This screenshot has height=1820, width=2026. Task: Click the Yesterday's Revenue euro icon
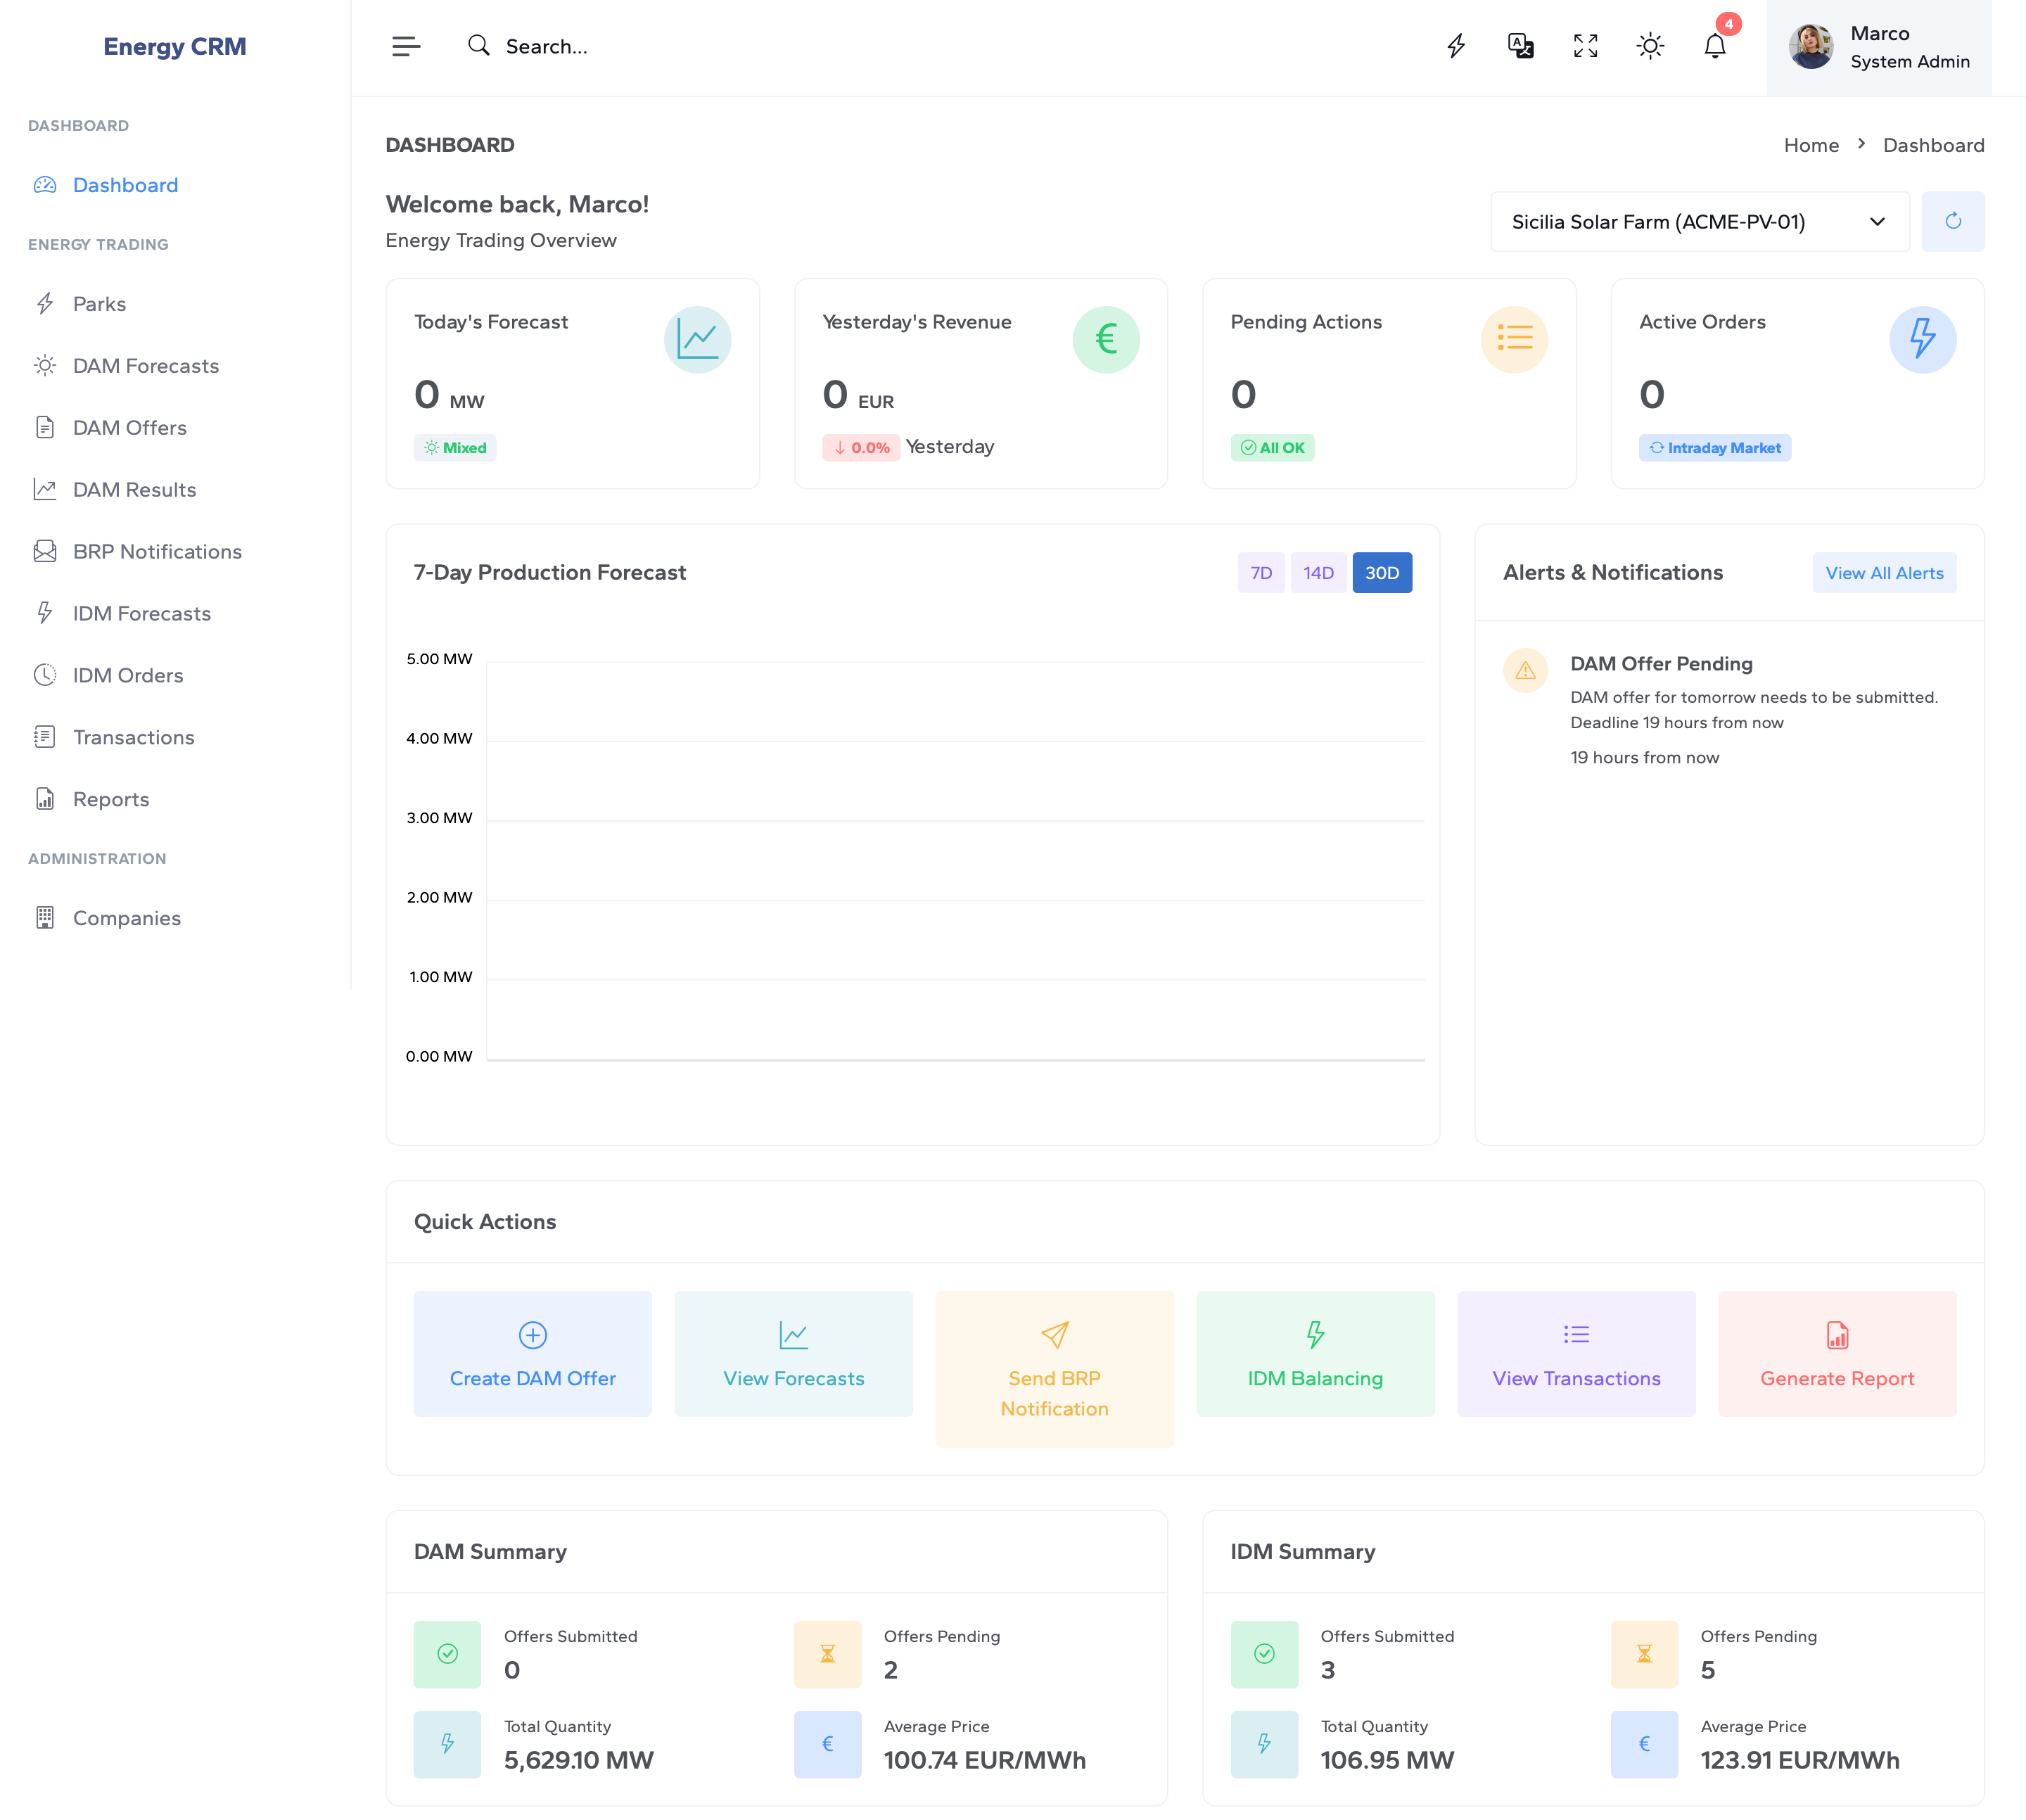pos(1105,339)
